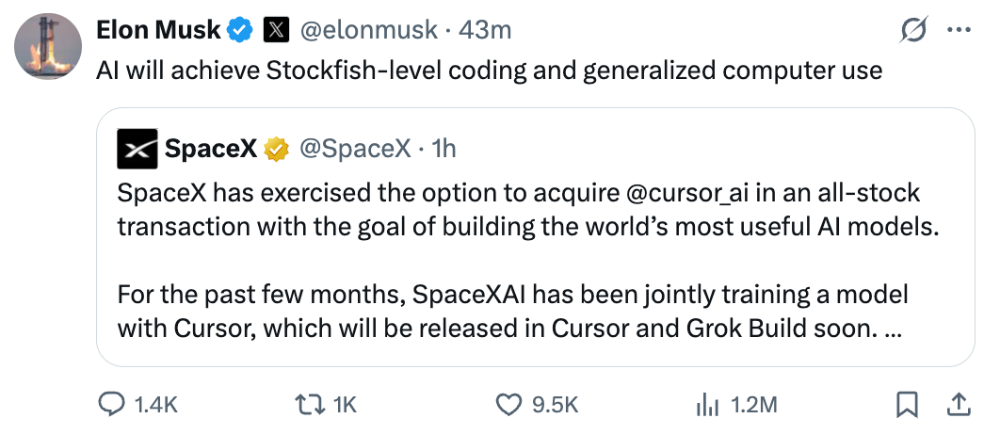Open Elon Musk's profile picture
The width and height of the screenshot is (1000, 433).
[x=48, y=46]
